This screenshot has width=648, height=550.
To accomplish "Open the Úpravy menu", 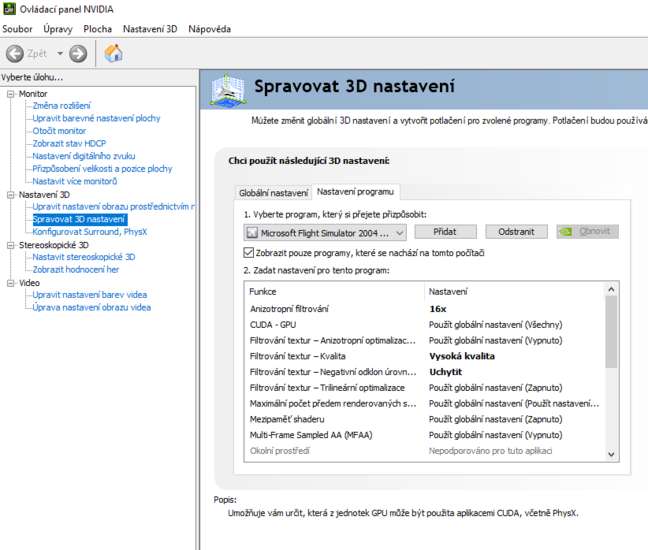I will (x=58, y=29).
